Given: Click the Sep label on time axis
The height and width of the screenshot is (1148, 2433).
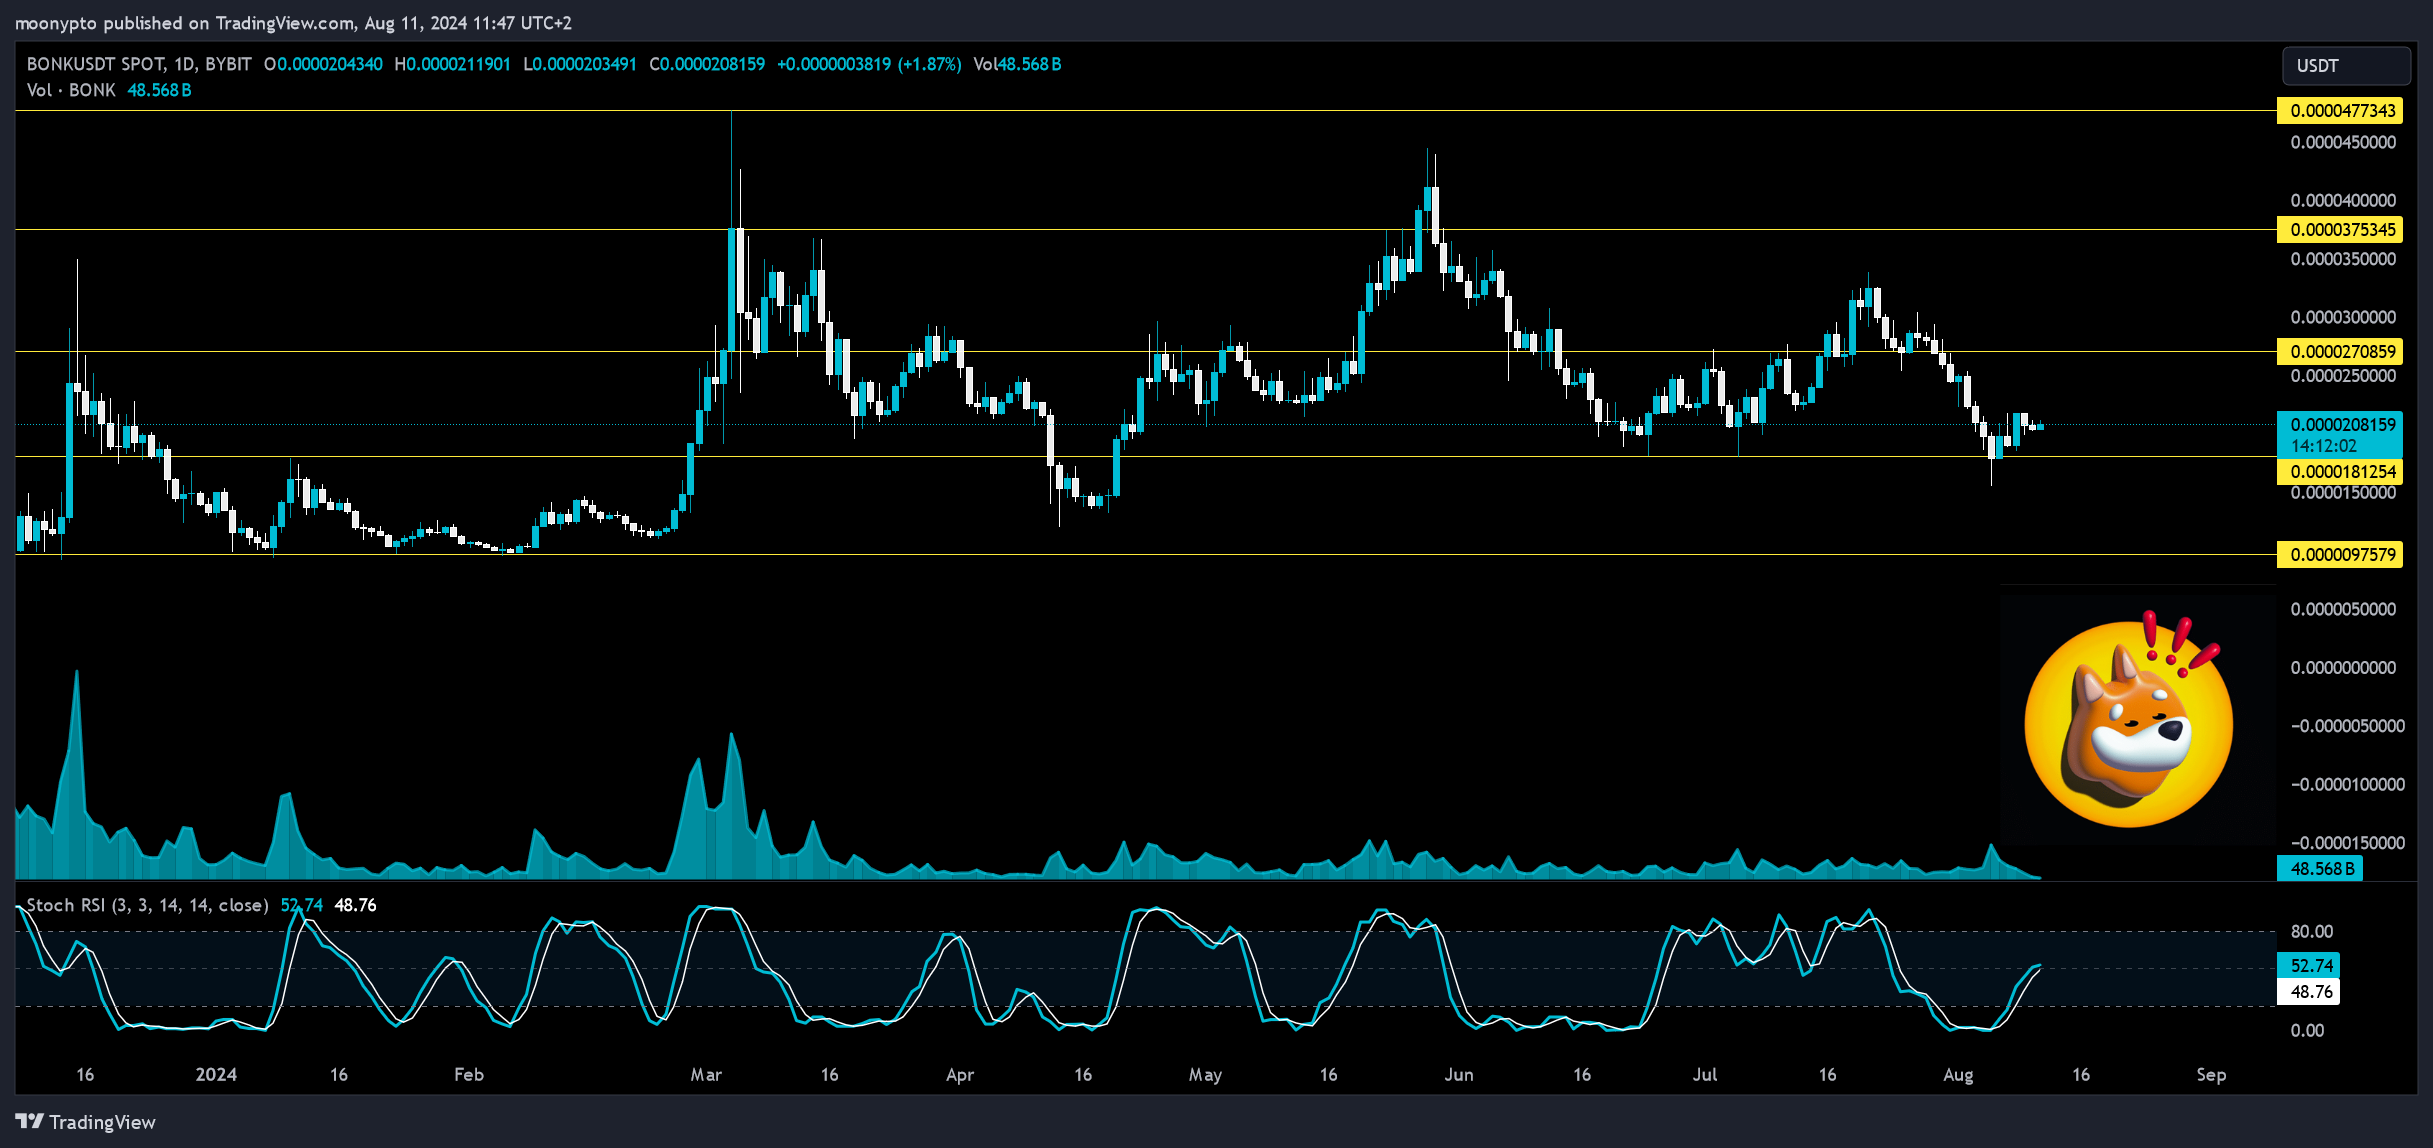Looking at the screenshot, I should pyautogui.click(x=2211, y=1075).
